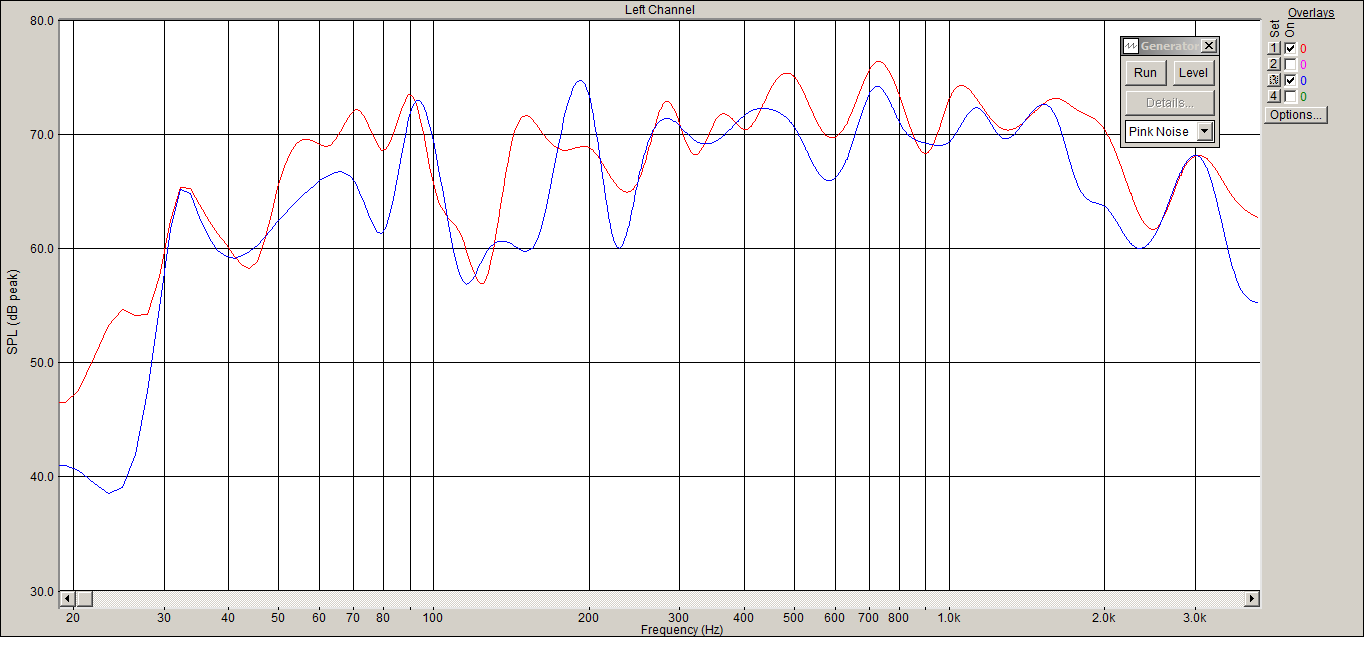Click the Left Channel chart title
The width and height of the screenshot is (1364, 652).
[659, 9]
